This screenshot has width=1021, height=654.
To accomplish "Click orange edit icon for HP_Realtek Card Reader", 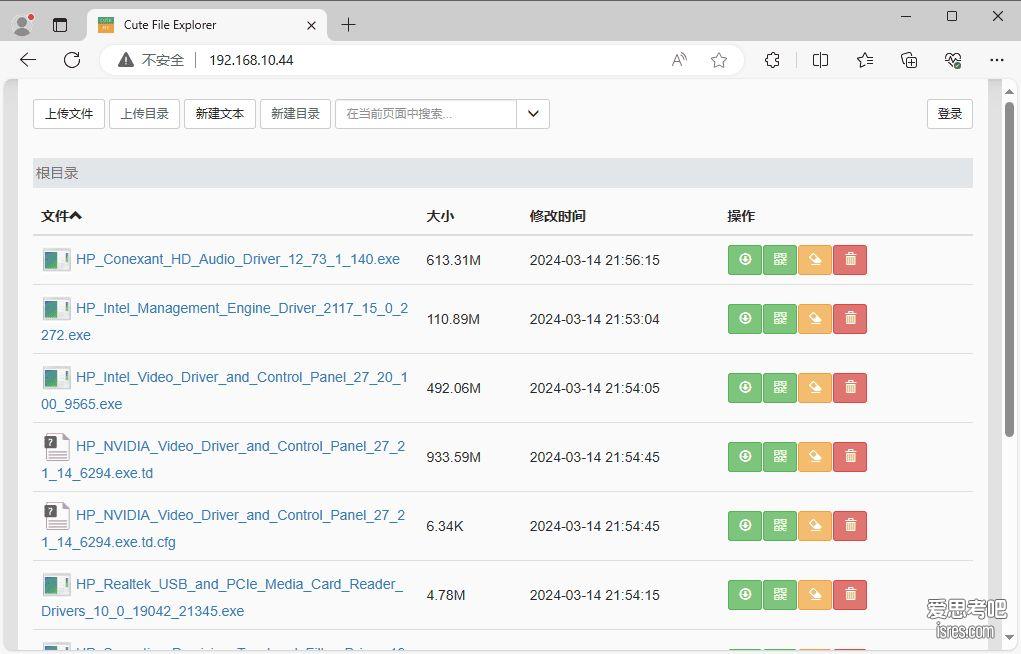I will (815, 595).
